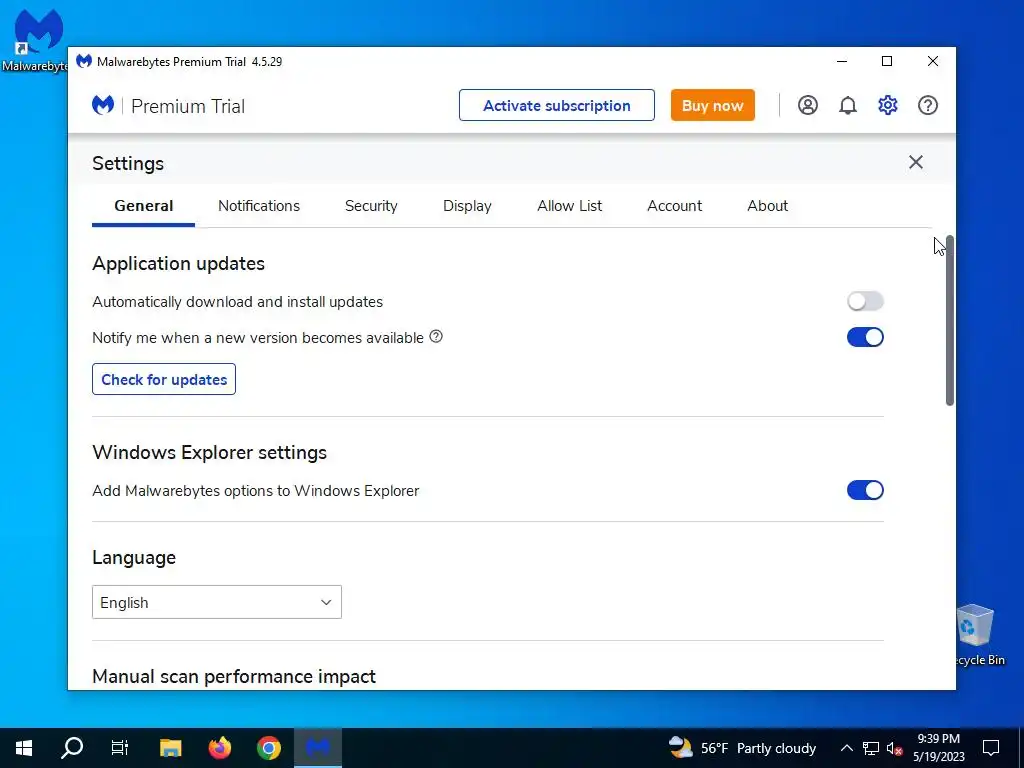Open the Security tab
Image resolution: width=1024 pixels, height=768 pixels.
[x=371, y=206]
